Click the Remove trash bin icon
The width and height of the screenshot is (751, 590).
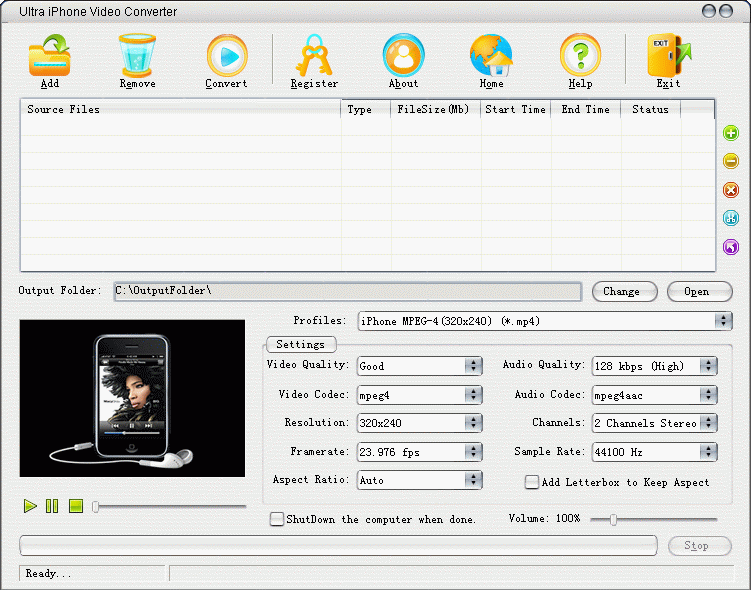[x=137, y=56]
